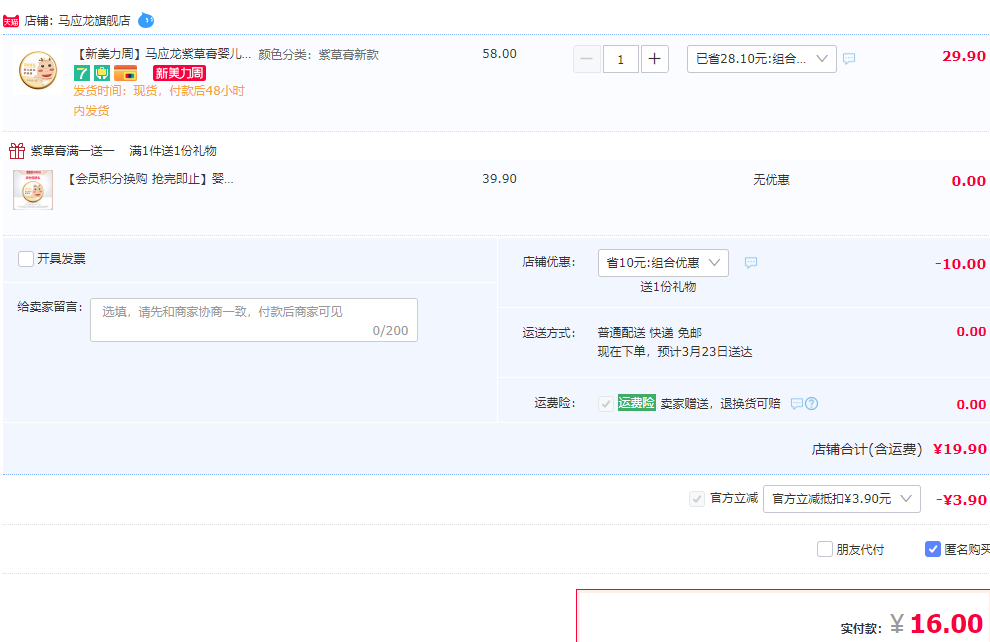Click the comment icon beside 已省28.10元 dropdown
Screen dimensions: 990x642
click(849, 59)
